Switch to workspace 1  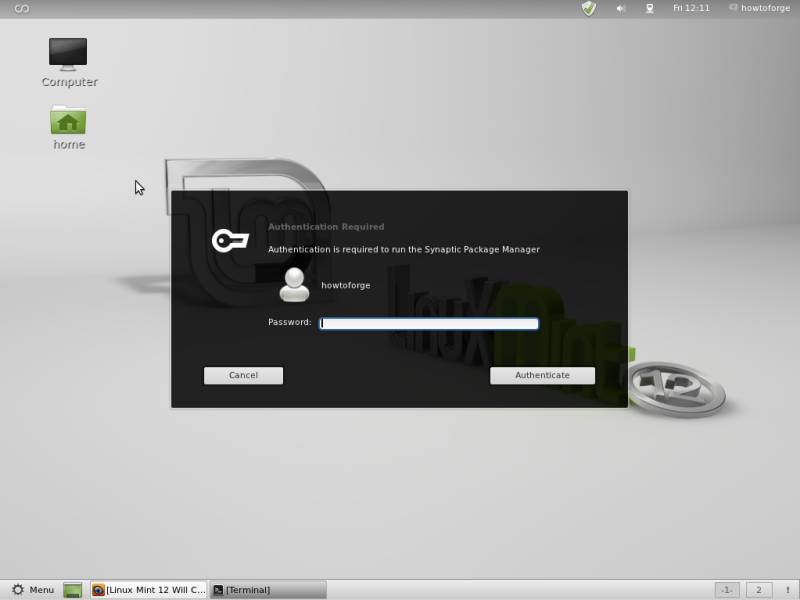(727, 590)
